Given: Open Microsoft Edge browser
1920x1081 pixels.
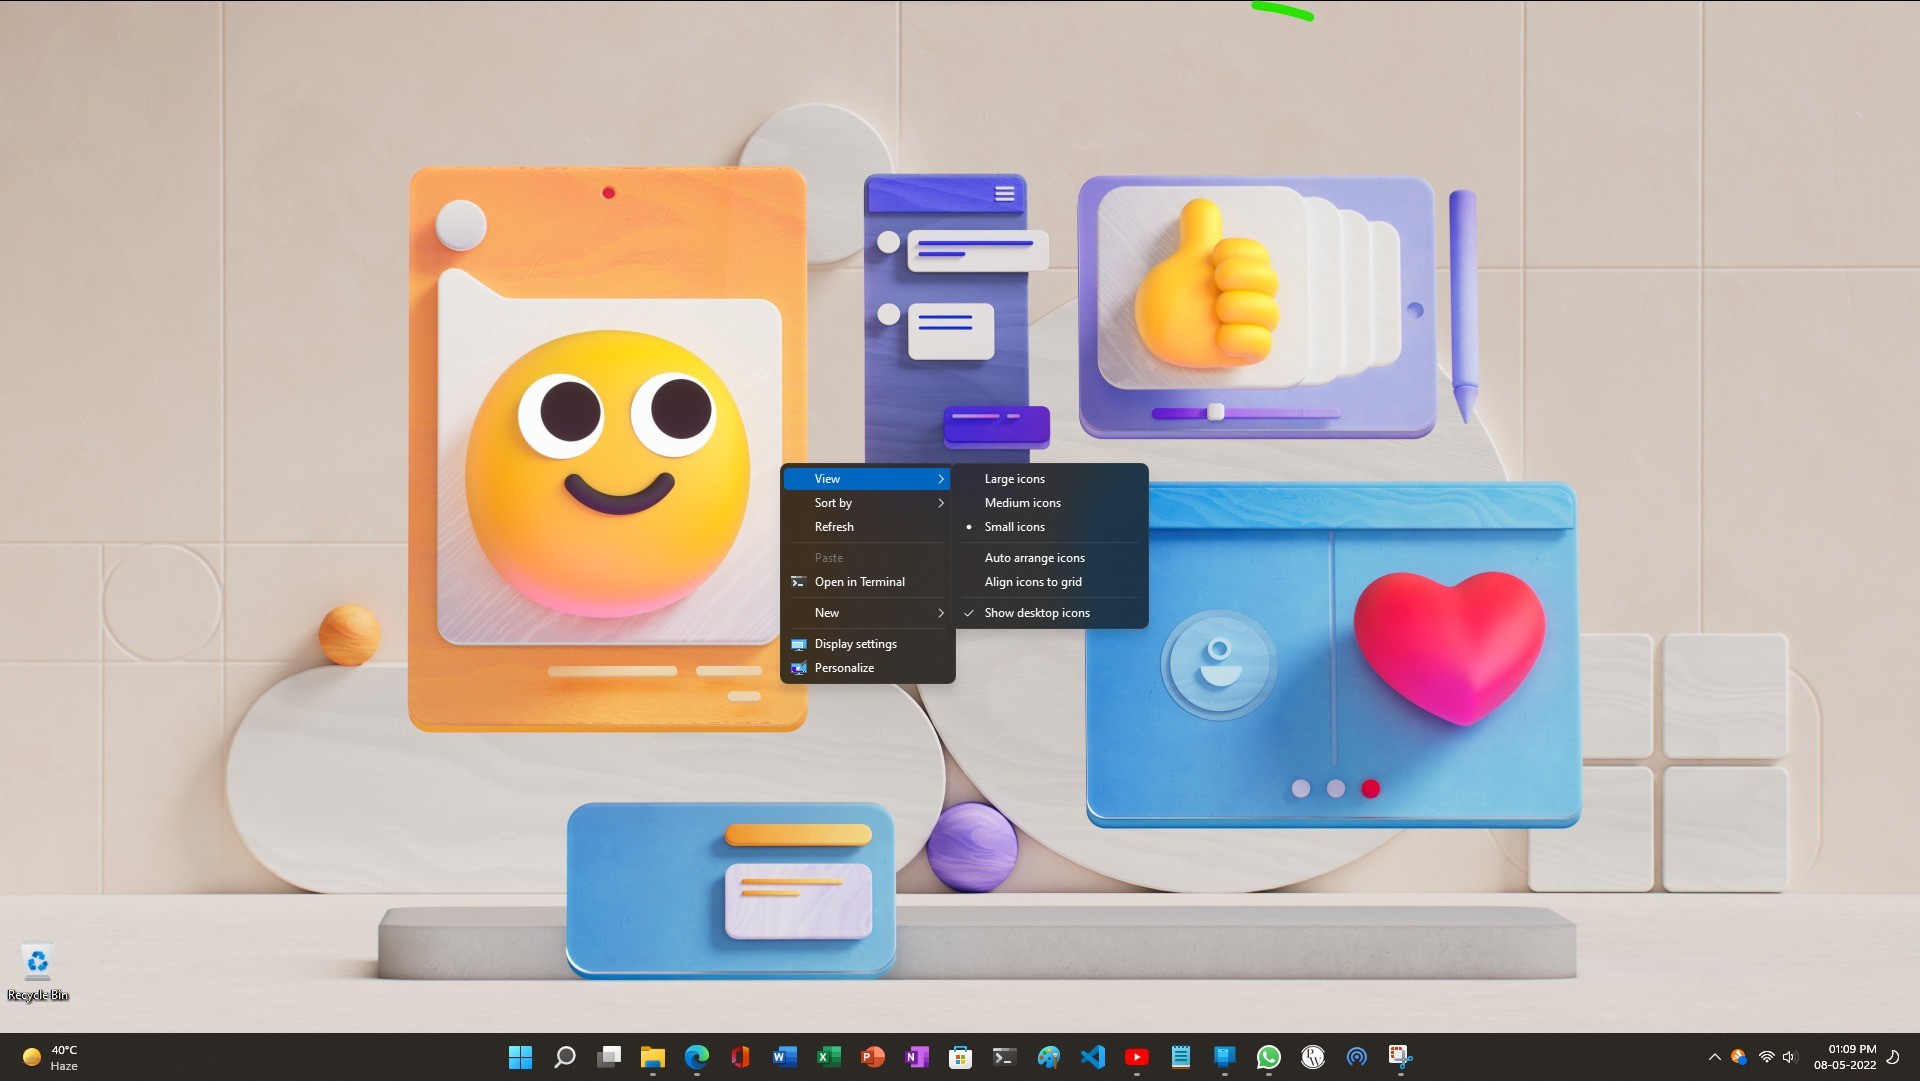Looking at the screenshot, I should [x=696, y=1057].
